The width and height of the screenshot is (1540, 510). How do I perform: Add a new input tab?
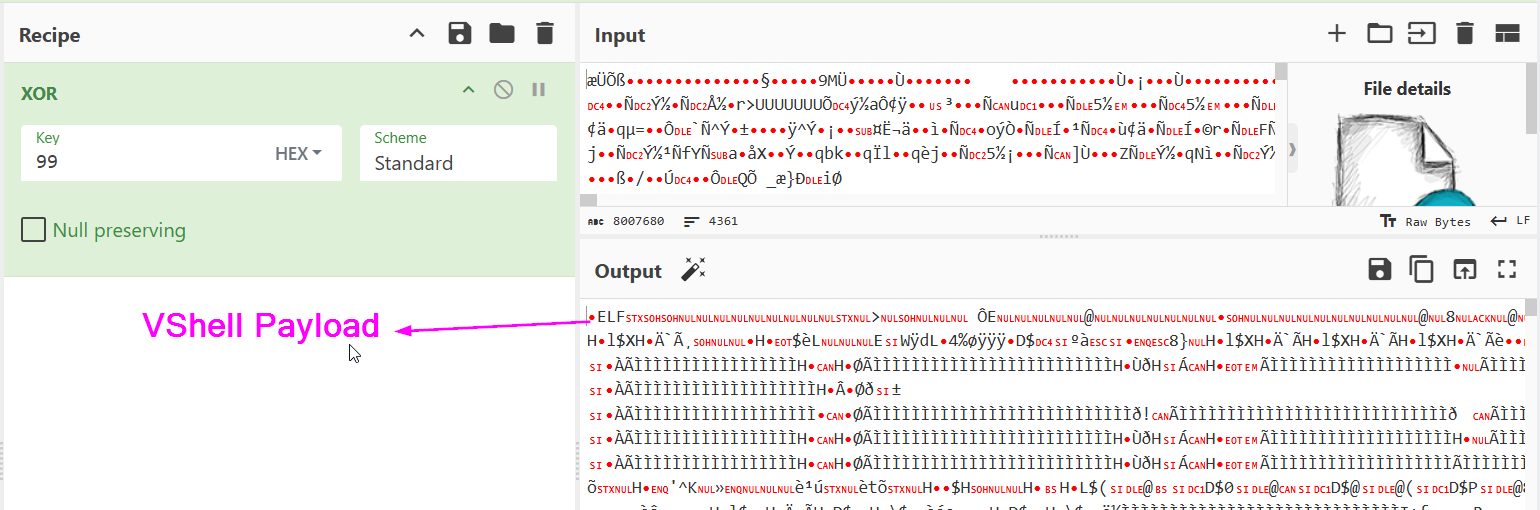(1337, 34)
